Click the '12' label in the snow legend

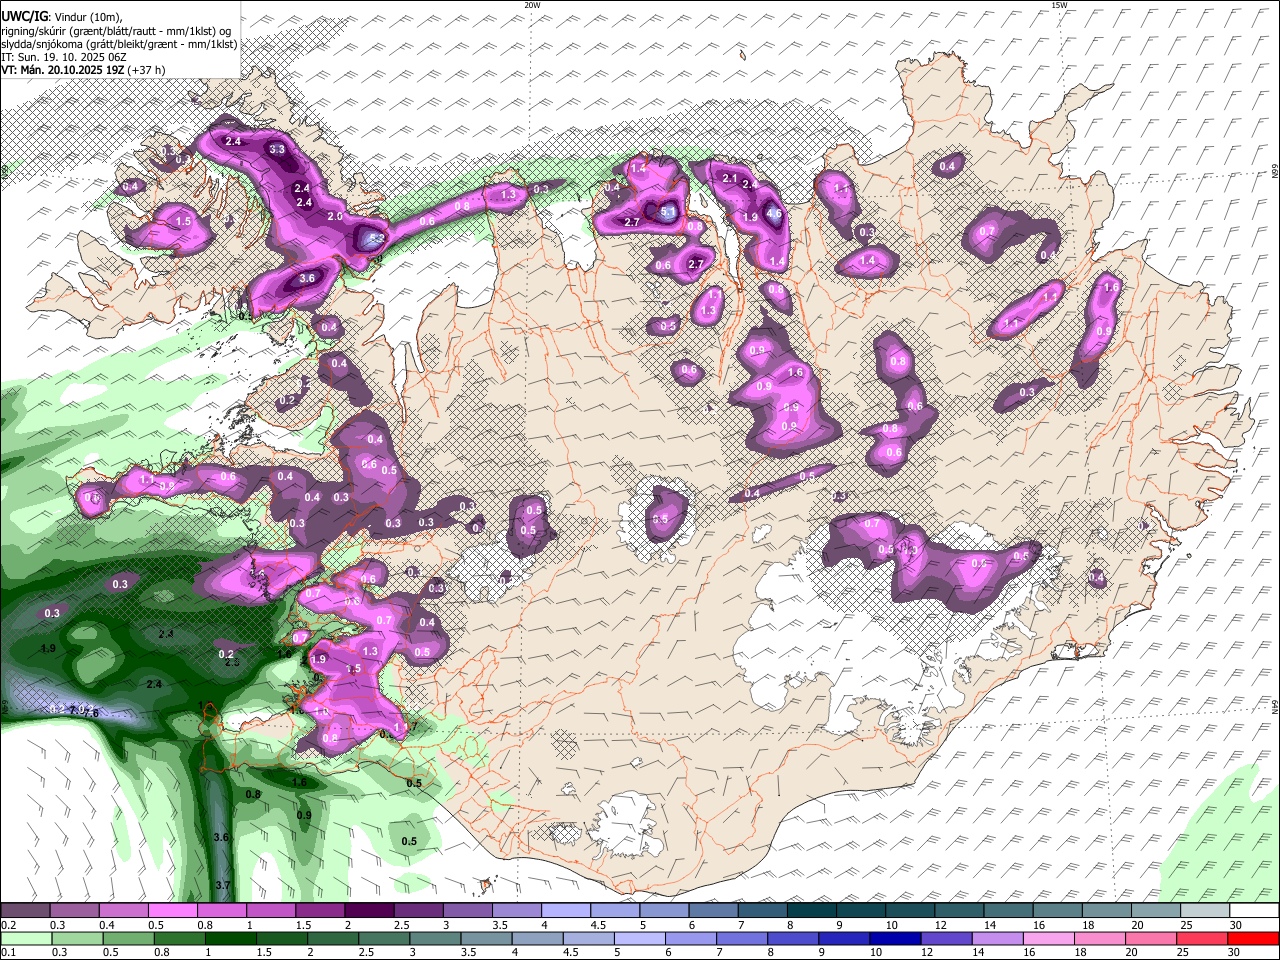tap(941, 925)
